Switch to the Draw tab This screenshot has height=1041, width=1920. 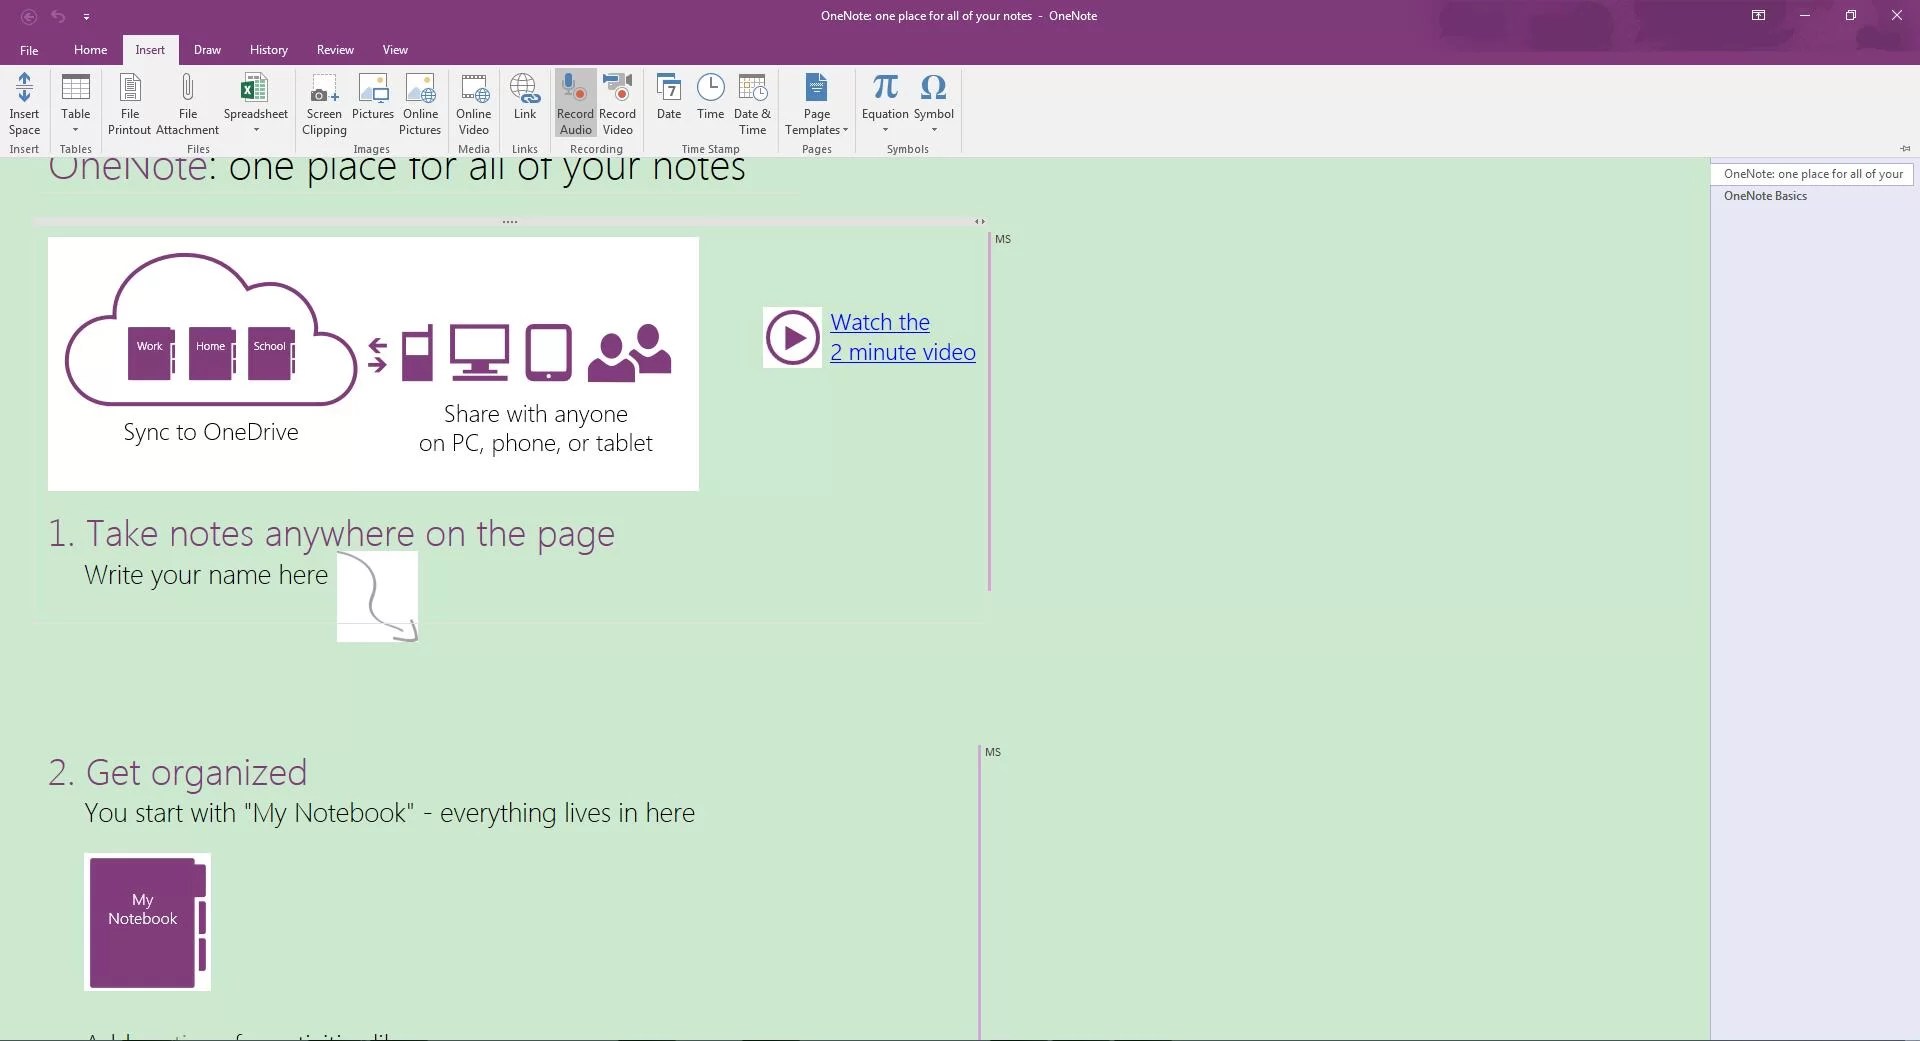click(x=207, y=49)
